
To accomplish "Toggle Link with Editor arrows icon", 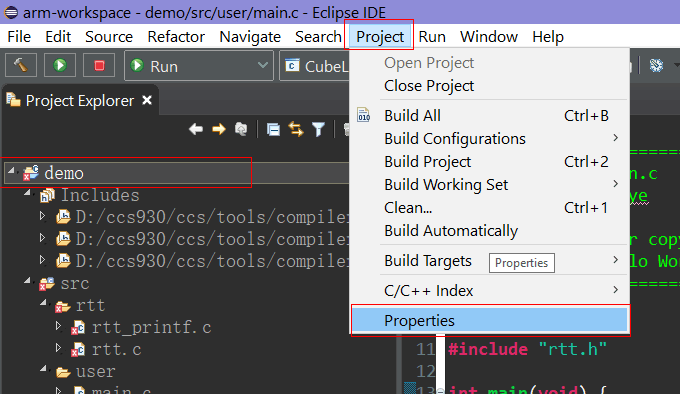I will pos(296,130).
